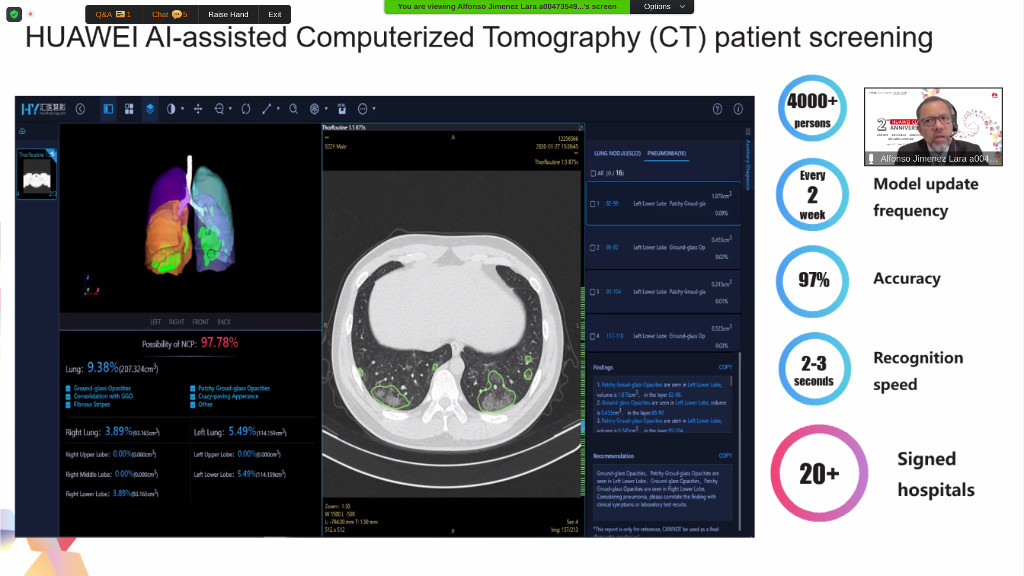Click the save/export disk icon in toolbar
1024x576 pixels.
(340, 109)
